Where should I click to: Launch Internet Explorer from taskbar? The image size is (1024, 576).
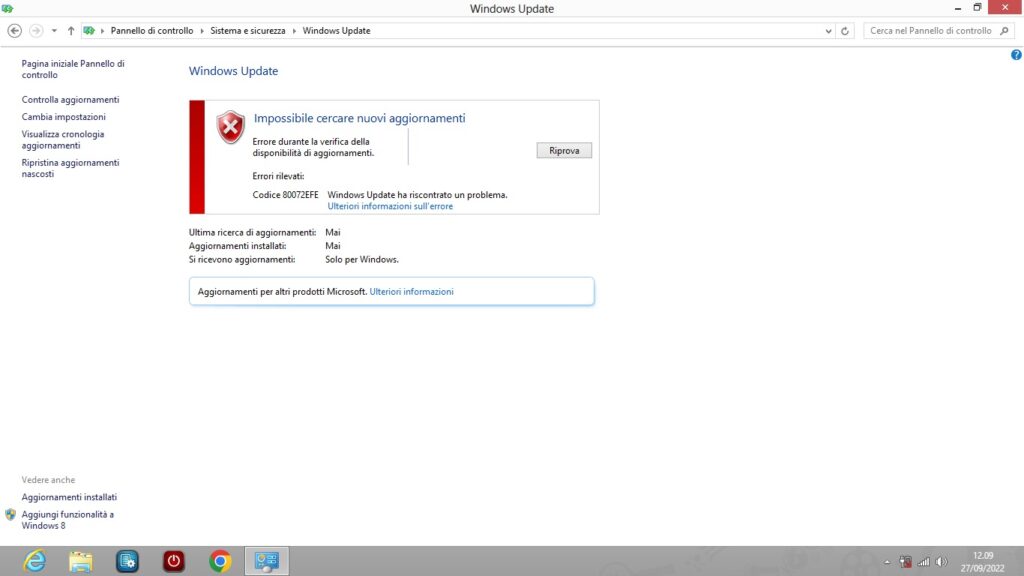(35, 561)
